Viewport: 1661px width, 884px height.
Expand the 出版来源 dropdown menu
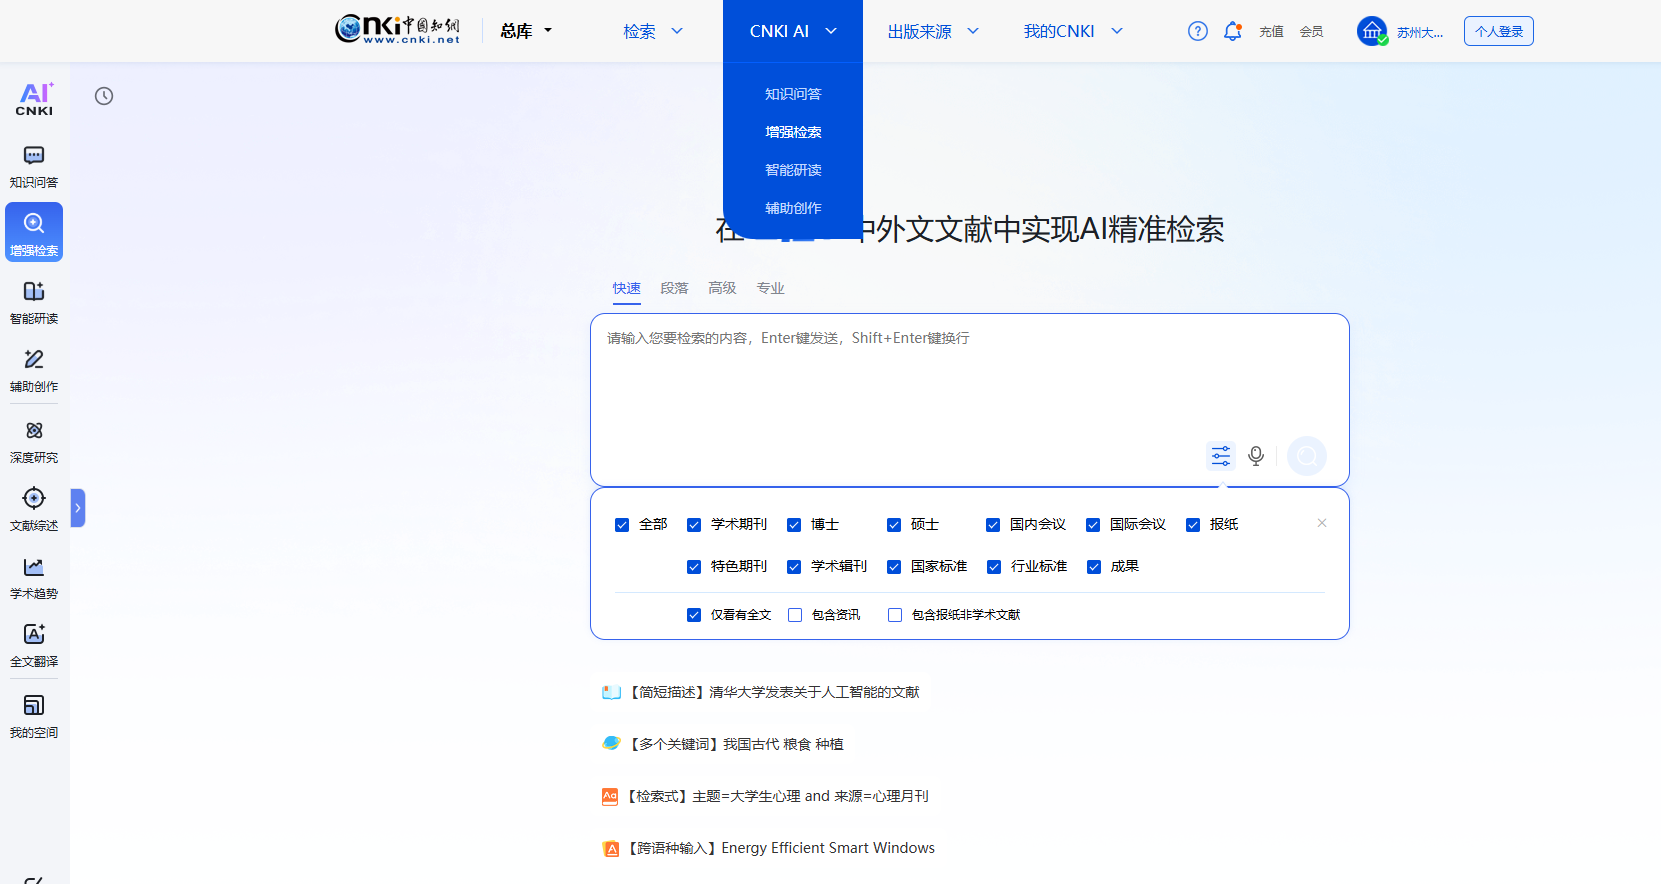(932, 32)
